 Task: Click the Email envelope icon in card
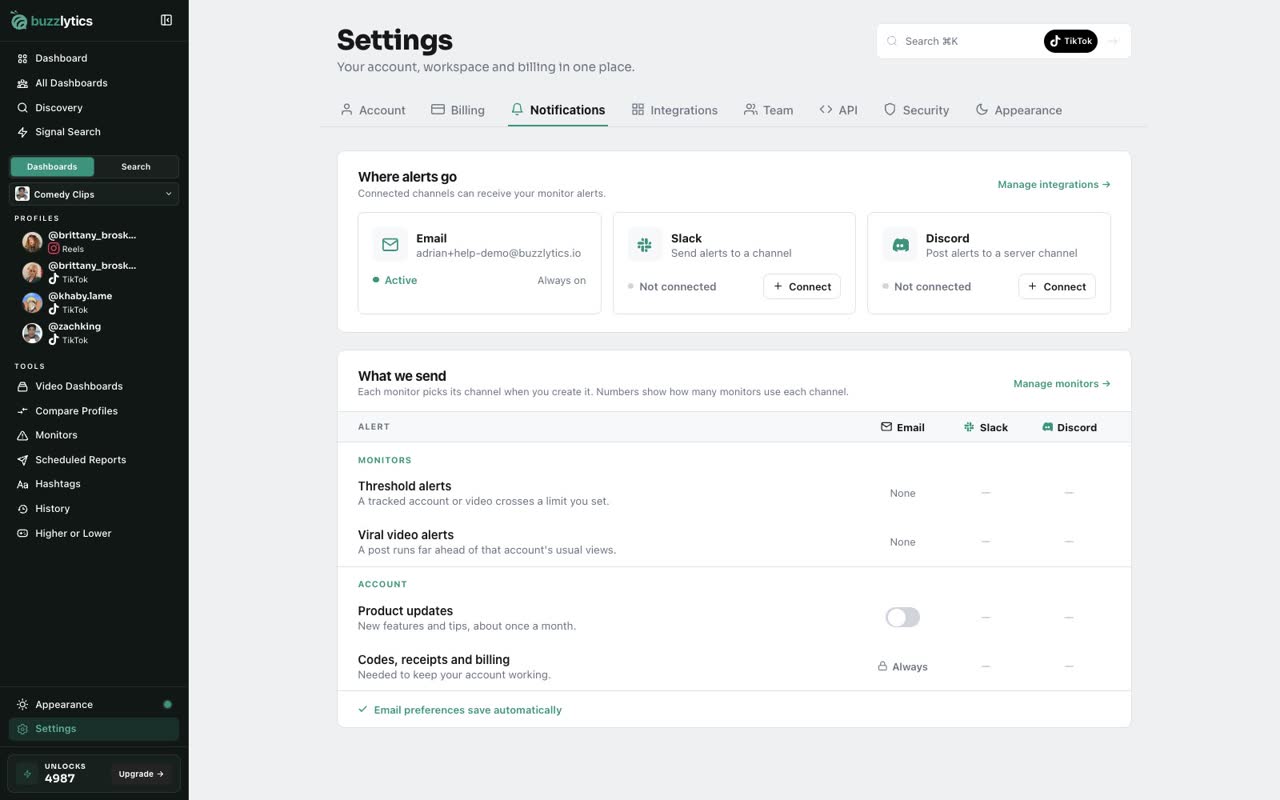(390, 245)
